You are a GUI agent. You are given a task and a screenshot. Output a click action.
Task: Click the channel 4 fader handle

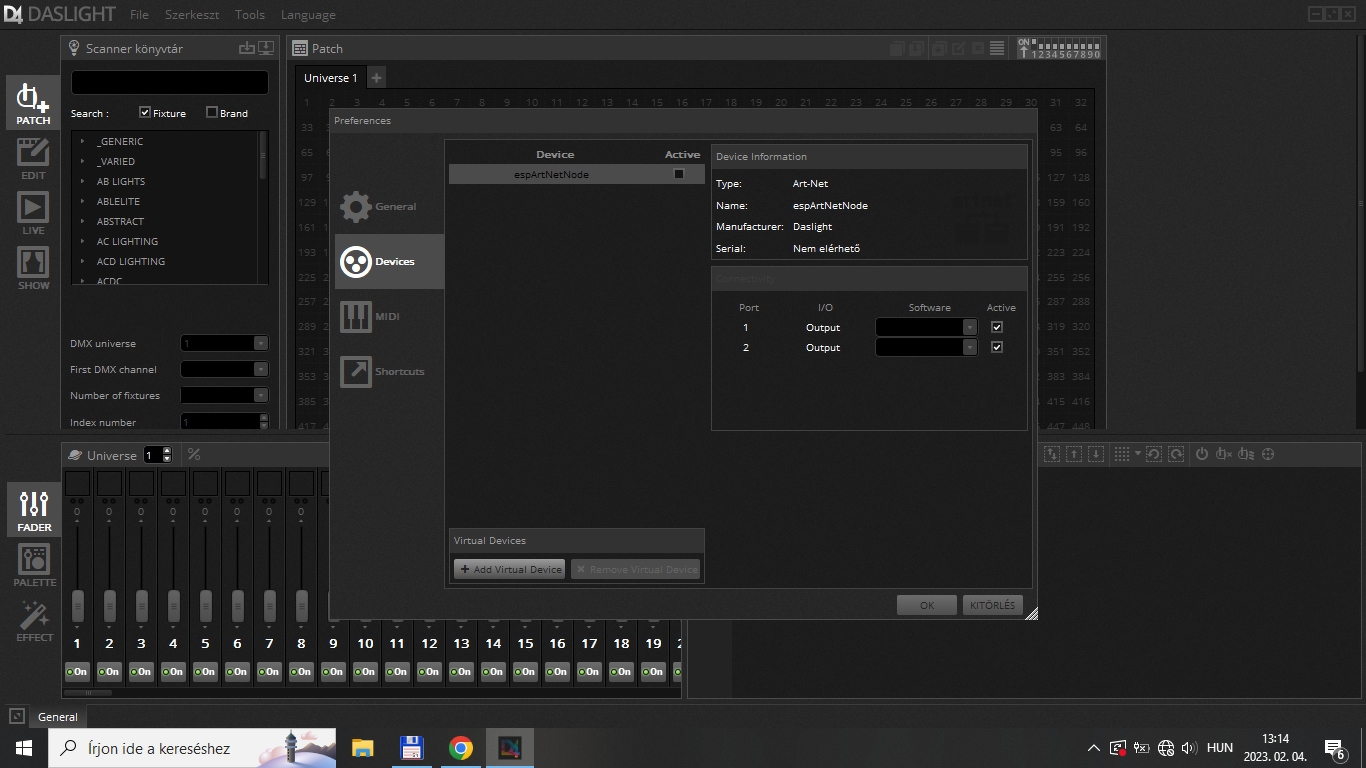[x=173, y=605]
